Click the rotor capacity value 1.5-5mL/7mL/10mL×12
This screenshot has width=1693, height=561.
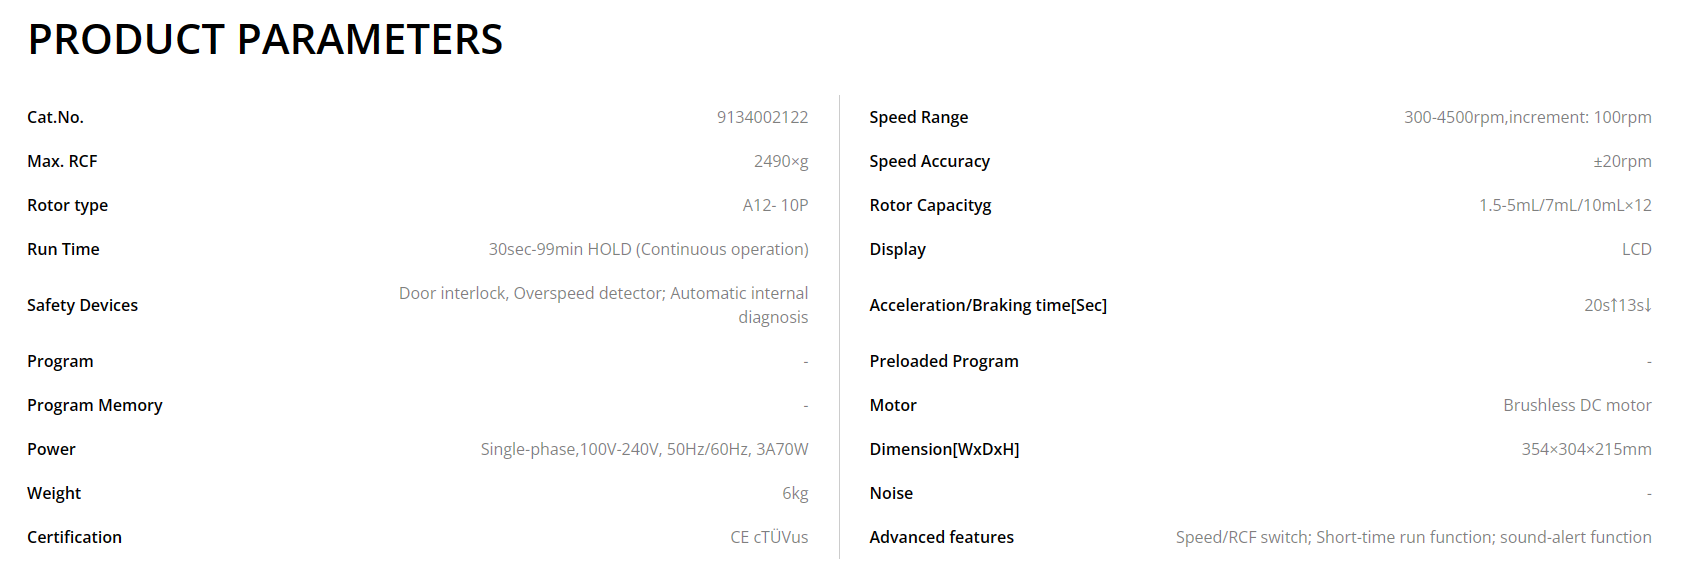(x=1565, y=205)
